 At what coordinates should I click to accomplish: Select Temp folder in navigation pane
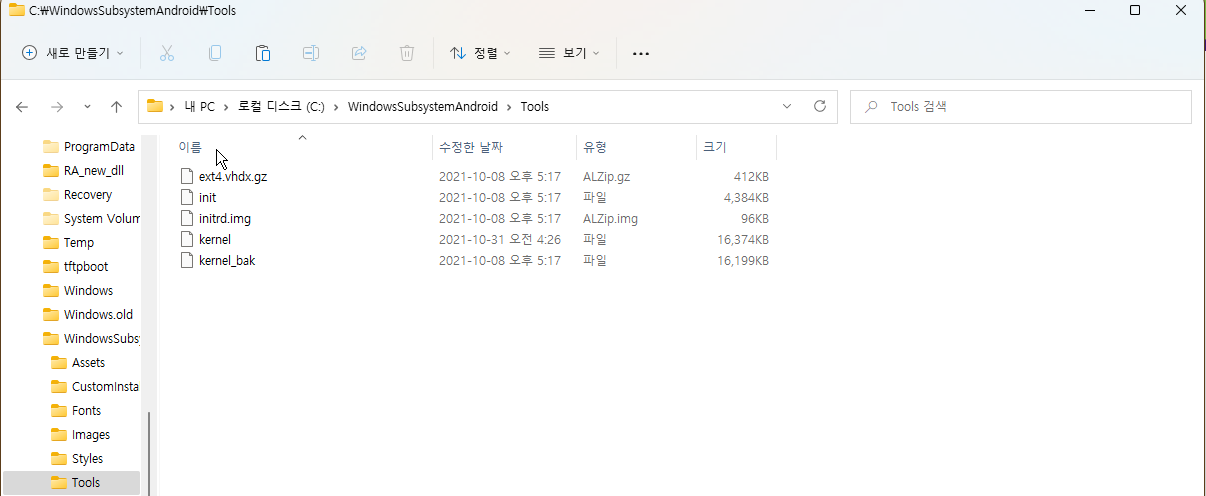(69, 242)
